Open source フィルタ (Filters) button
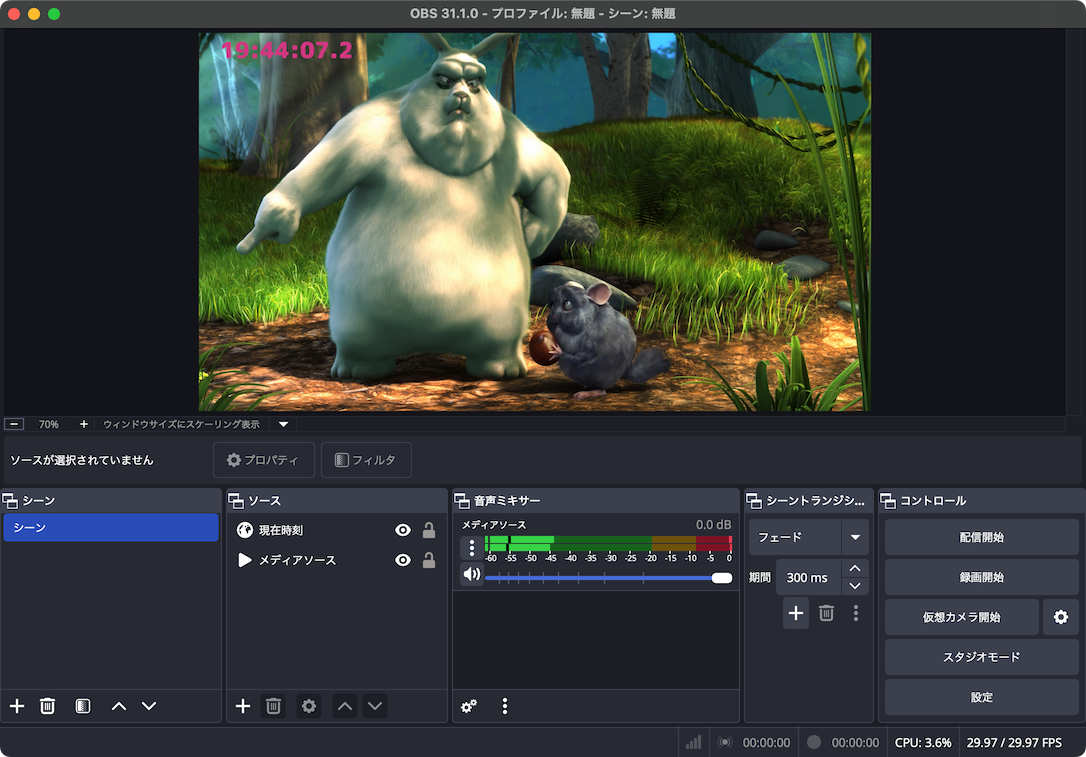This screenshot has width=1086, height=757. (x=366, y=460)
